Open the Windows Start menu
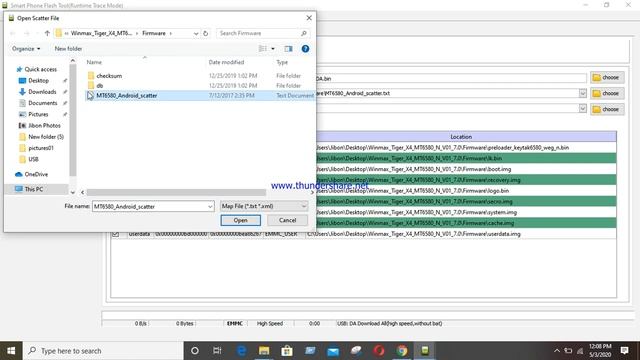640x360 pixels. (11, 351)
